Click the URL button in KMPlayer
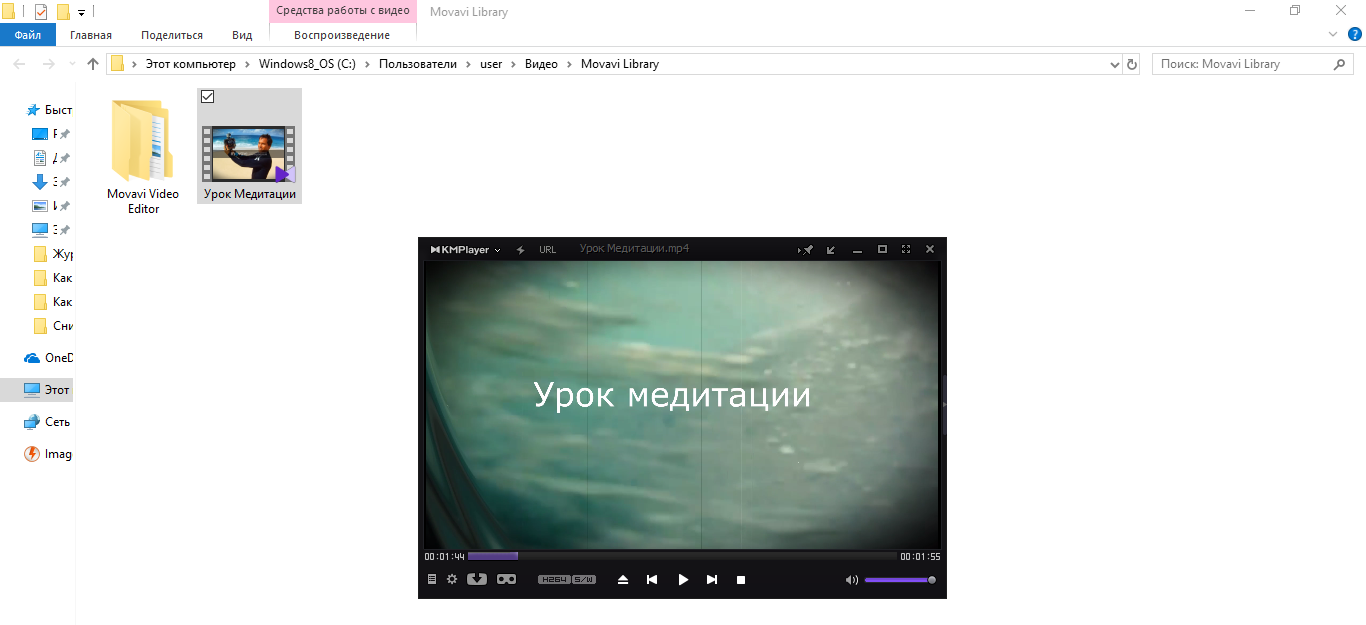The image size is (1366, 625). pyautogui.click(x=548, y=249)
